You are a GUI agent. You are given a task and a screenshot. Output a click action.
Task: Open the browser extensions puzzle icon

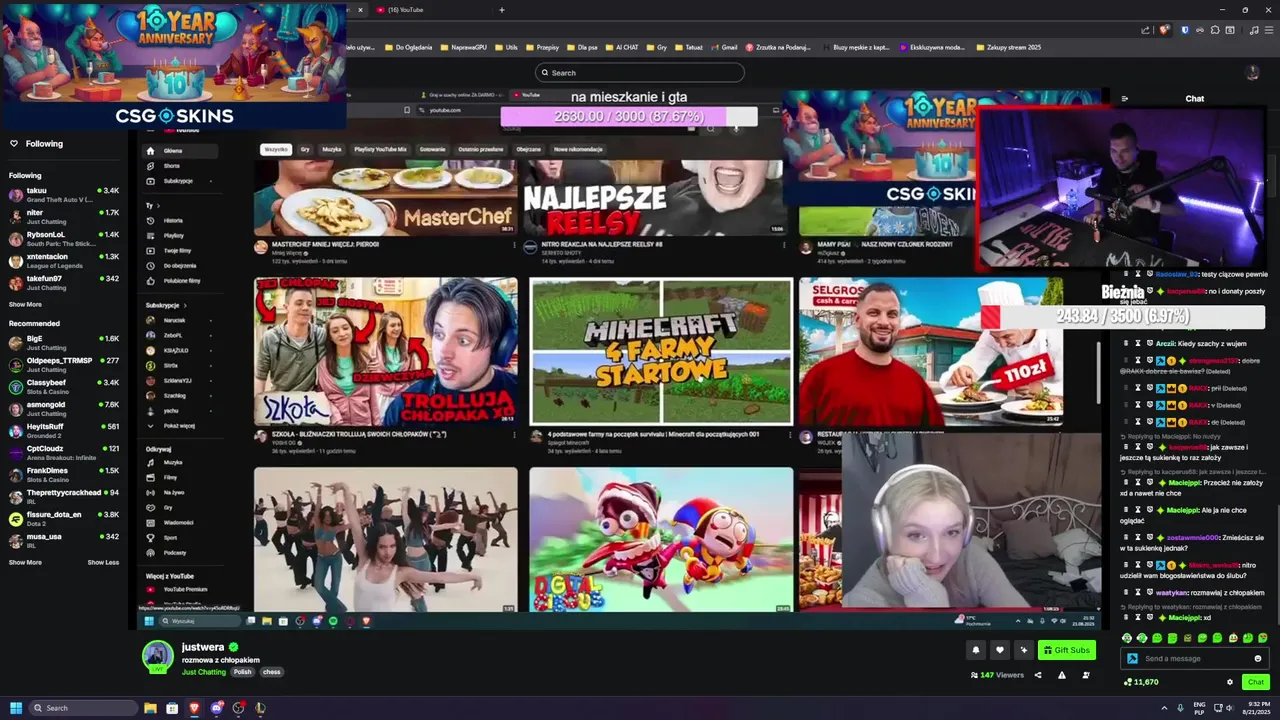[x=1215, y=30]
